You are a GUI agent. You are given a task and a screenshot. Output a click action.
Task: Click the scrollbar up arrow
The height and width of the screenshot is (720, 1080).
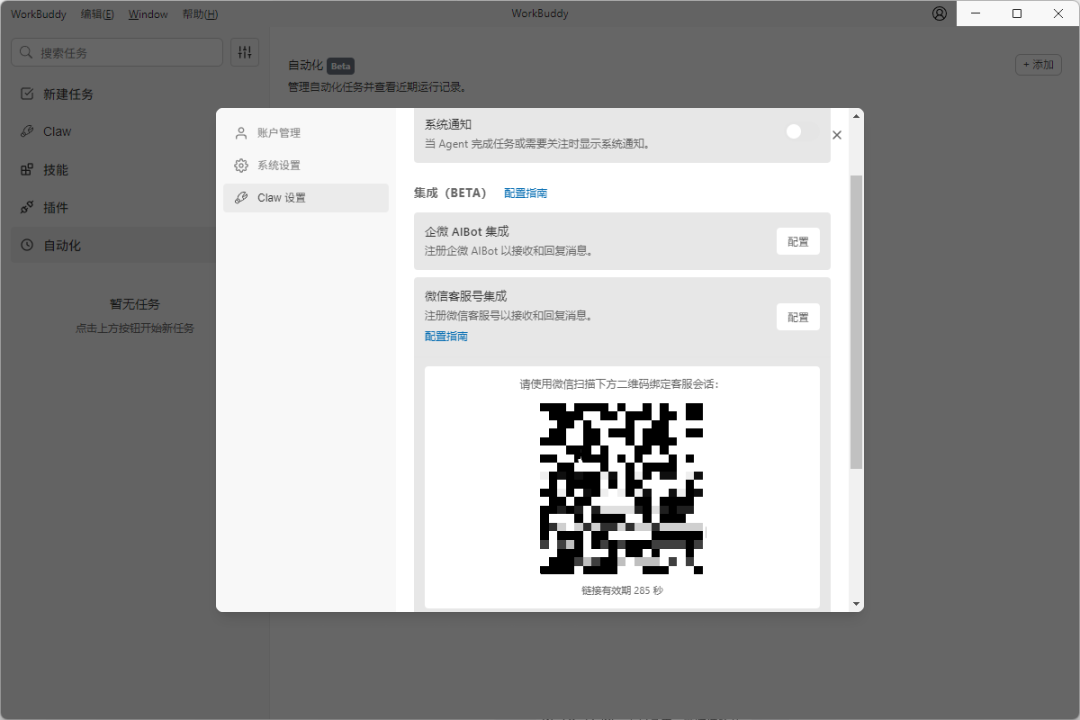(x=856, y=116)
